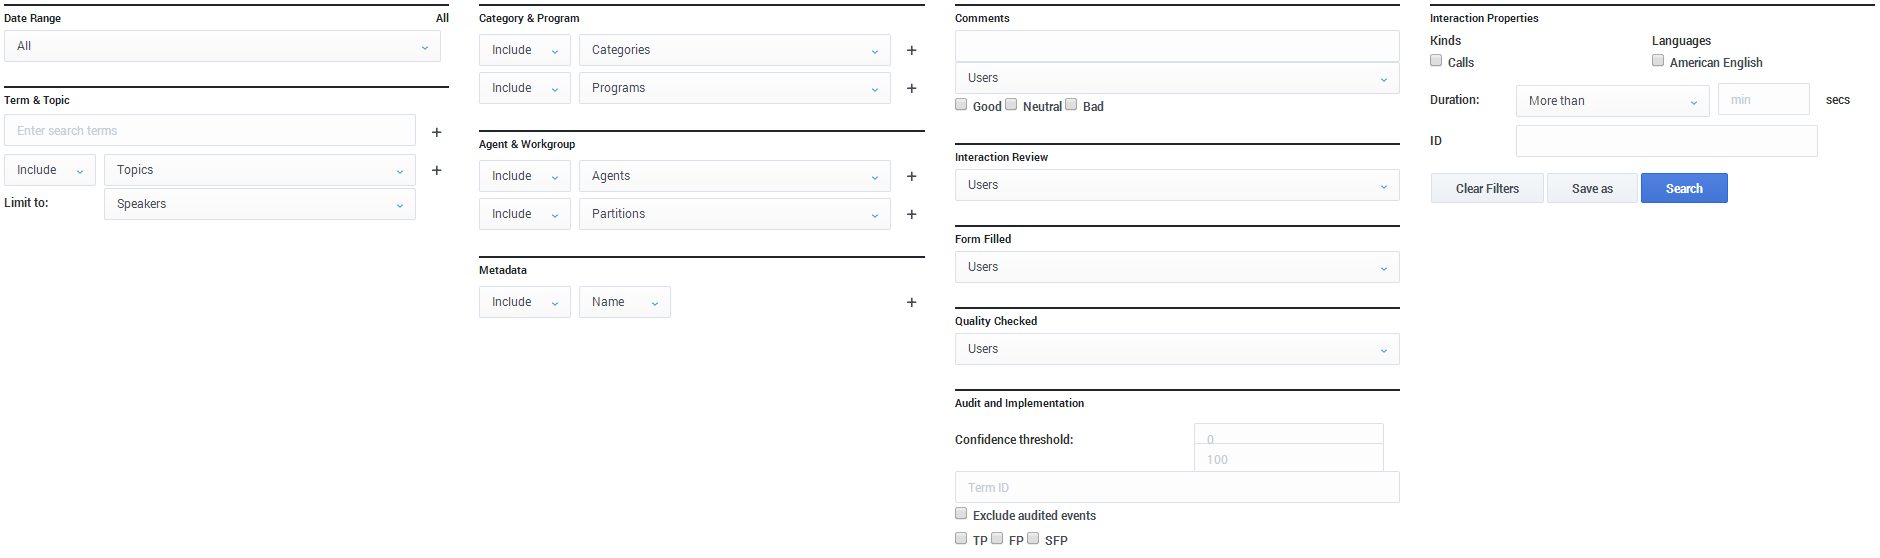
Task: Open the Date Range All dropdown
Action: (x=222, y=46)
